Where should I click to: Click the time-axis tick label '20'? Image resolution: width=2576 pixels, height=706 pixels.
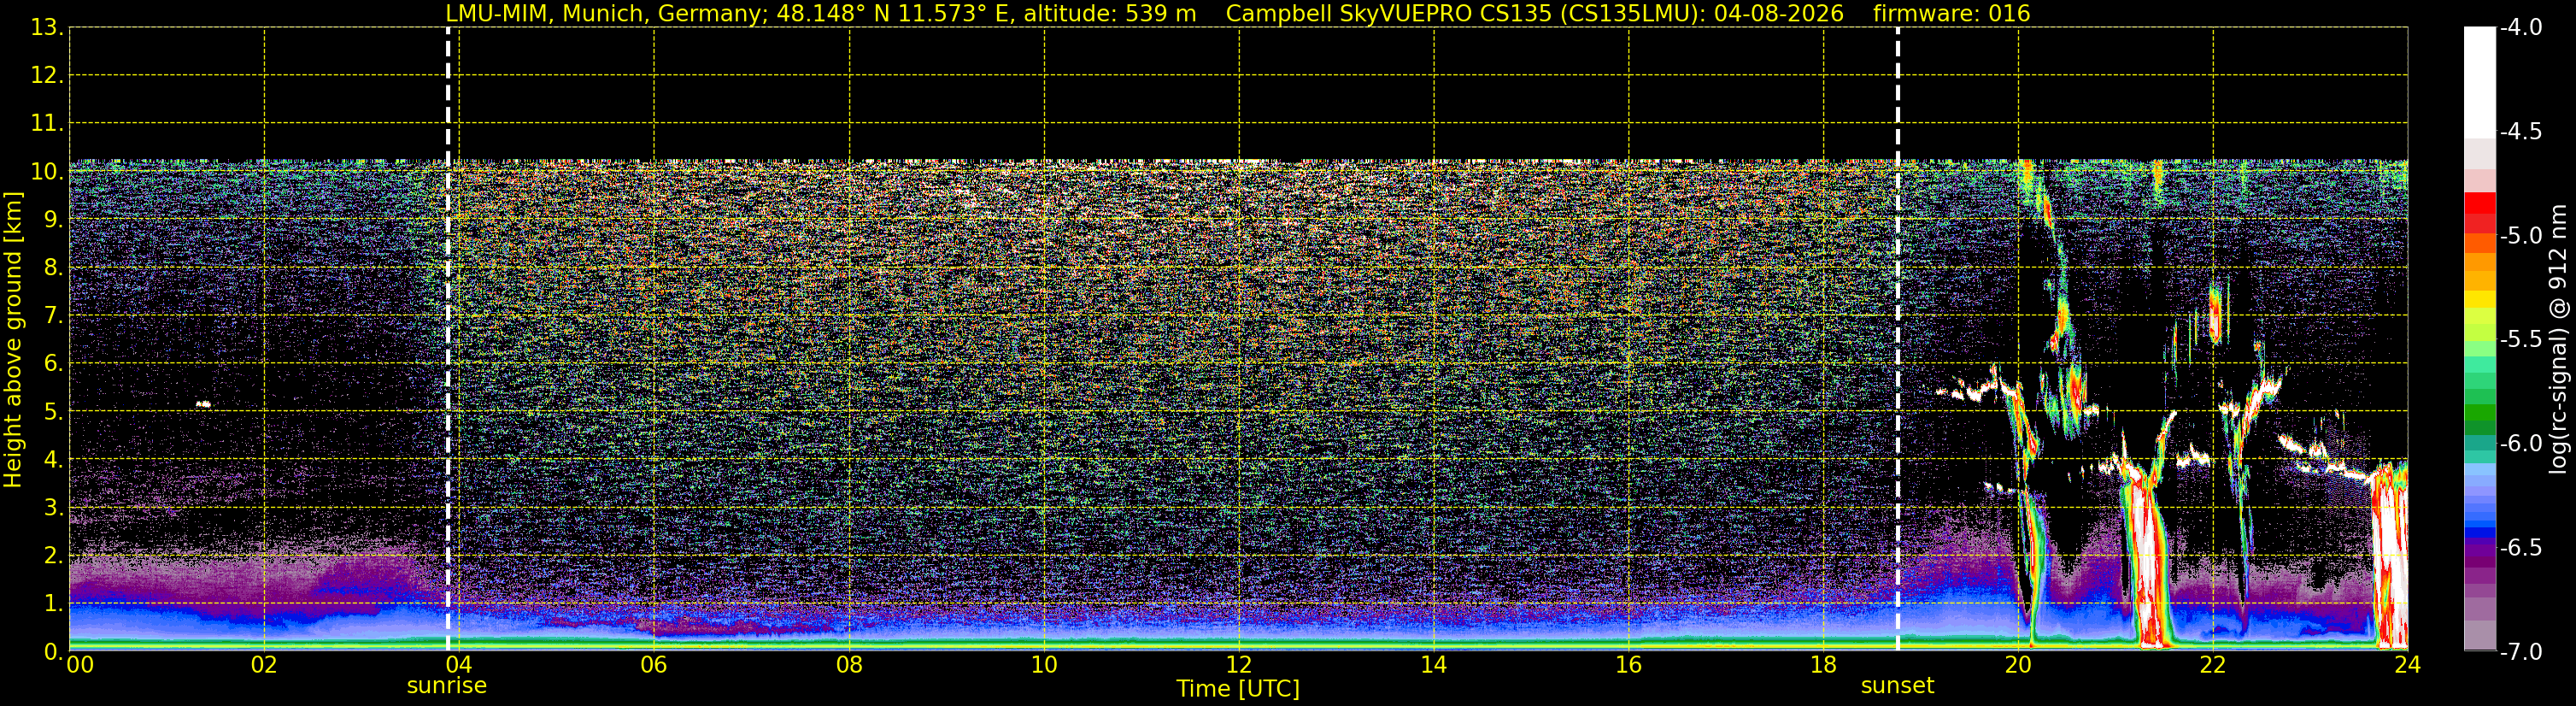(x=2018, y=665)
